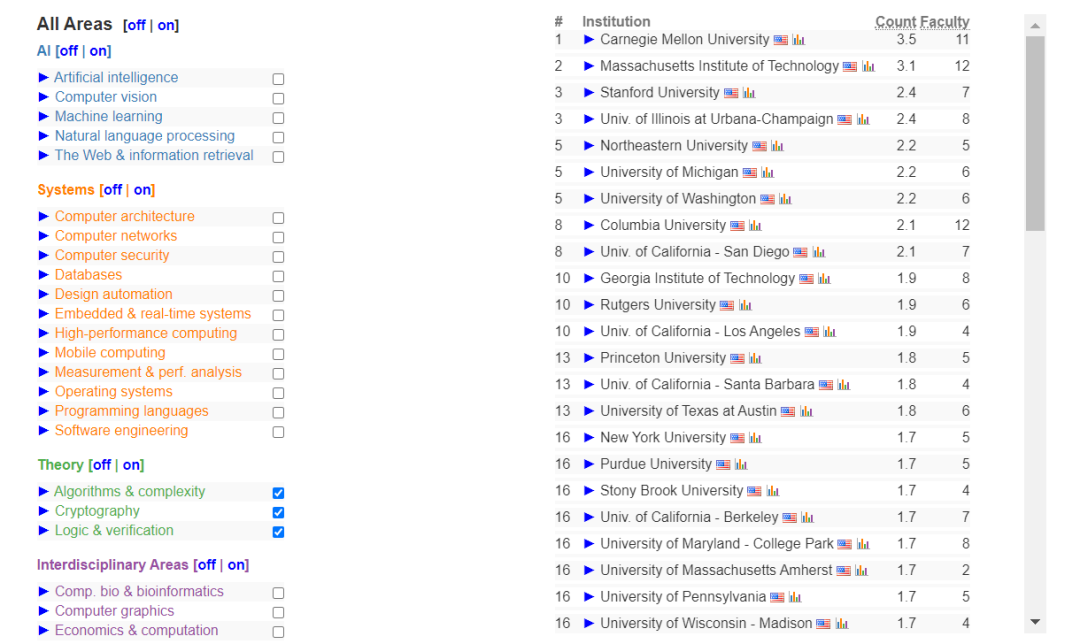Tick the Computer graphics checkbox
The width and height of the screenshot is (1080, 644).
pyautogui.click(x=278, y=612)
